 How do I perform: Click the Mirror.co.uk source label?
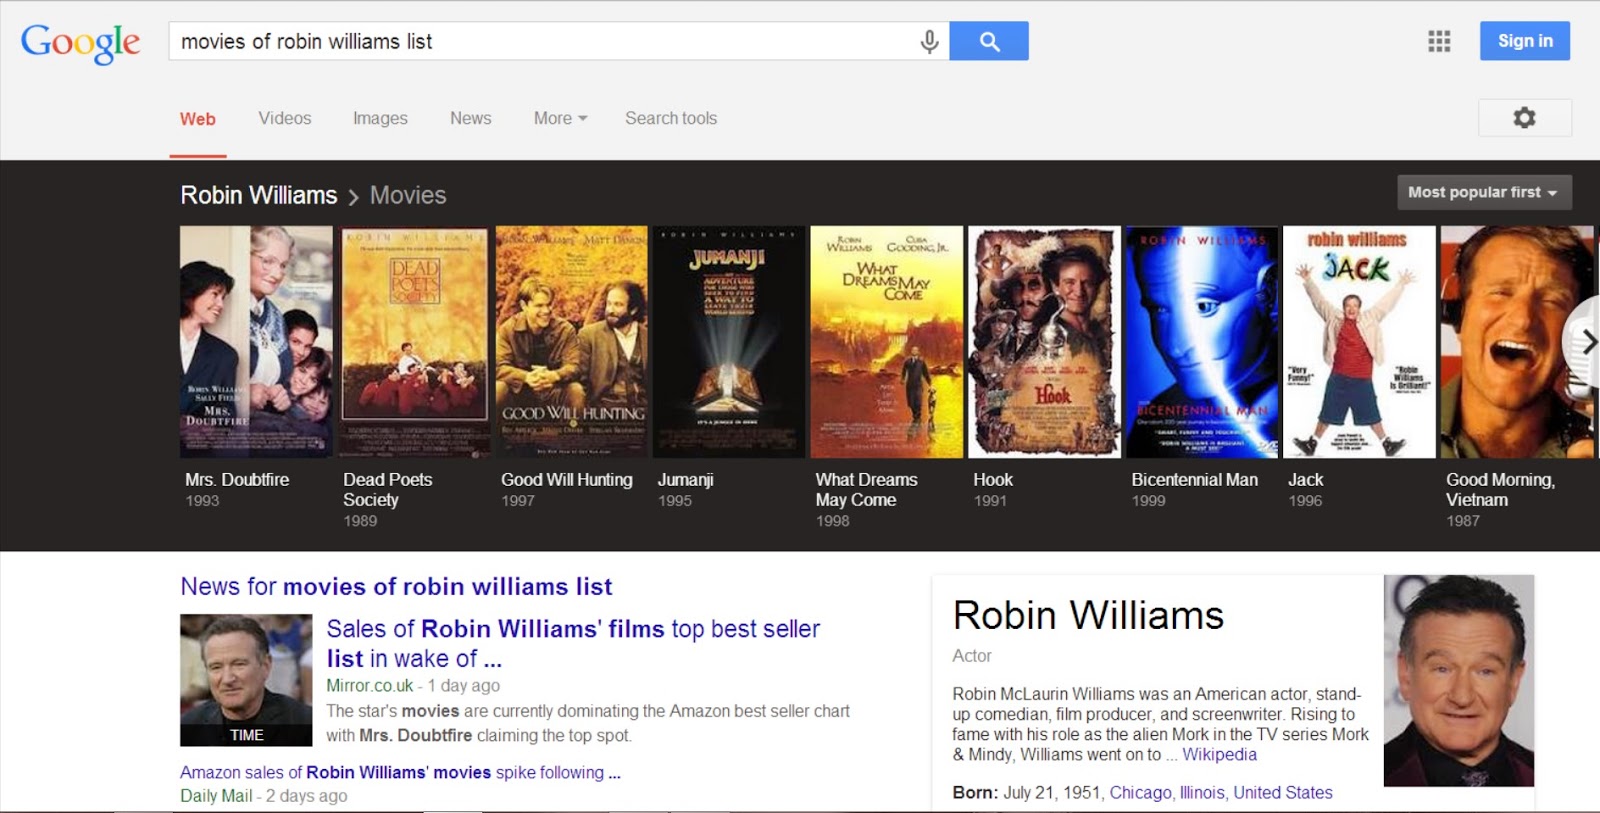pos(369,686)
